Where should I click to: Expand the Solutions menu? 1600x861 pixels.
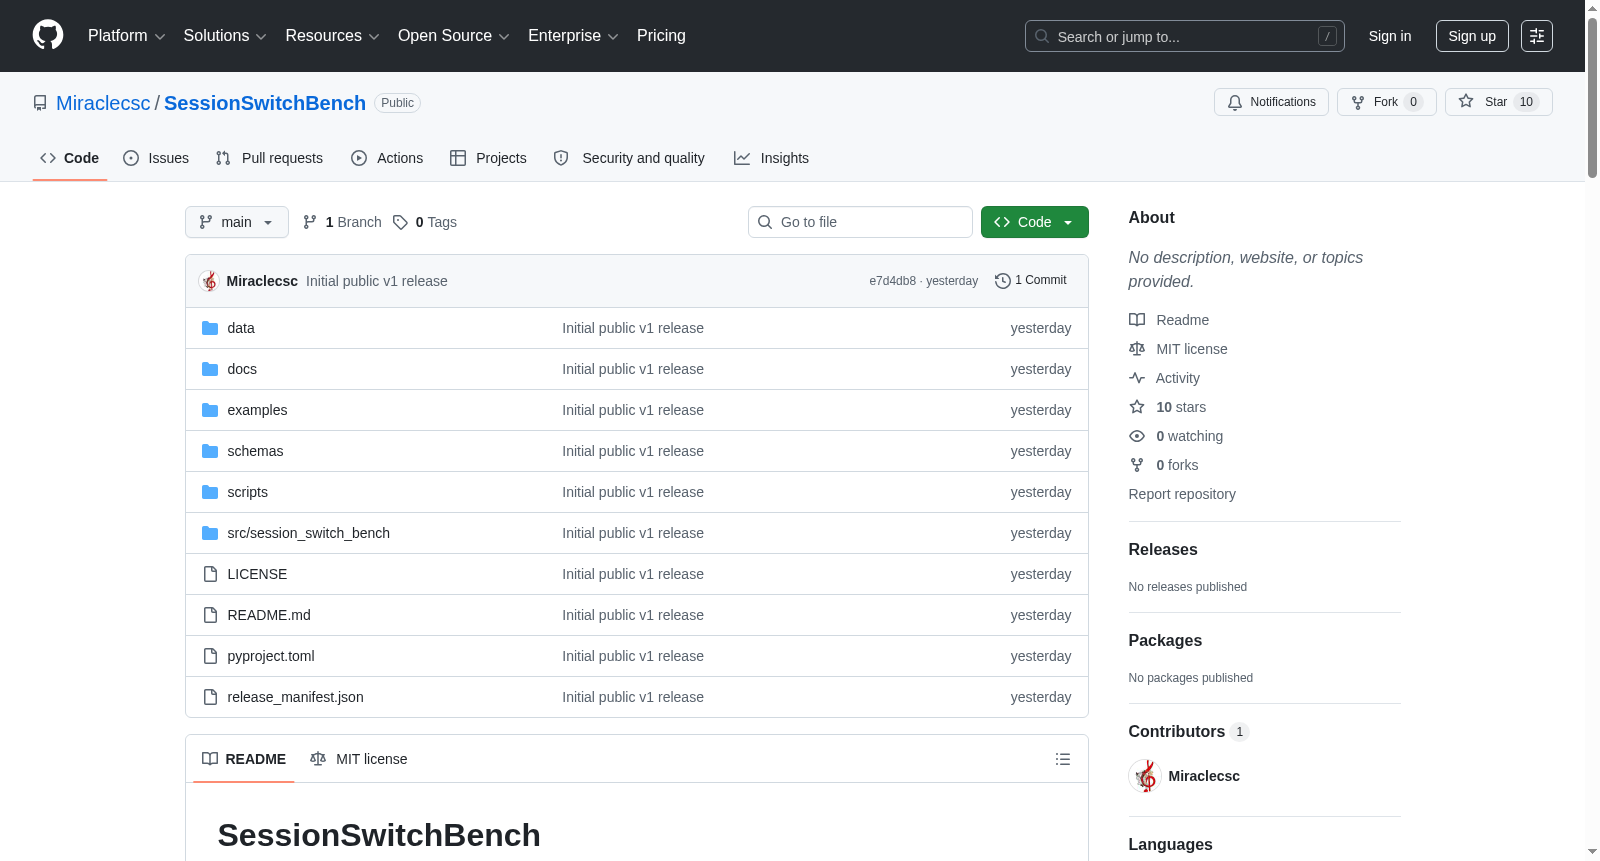point(225,36)
